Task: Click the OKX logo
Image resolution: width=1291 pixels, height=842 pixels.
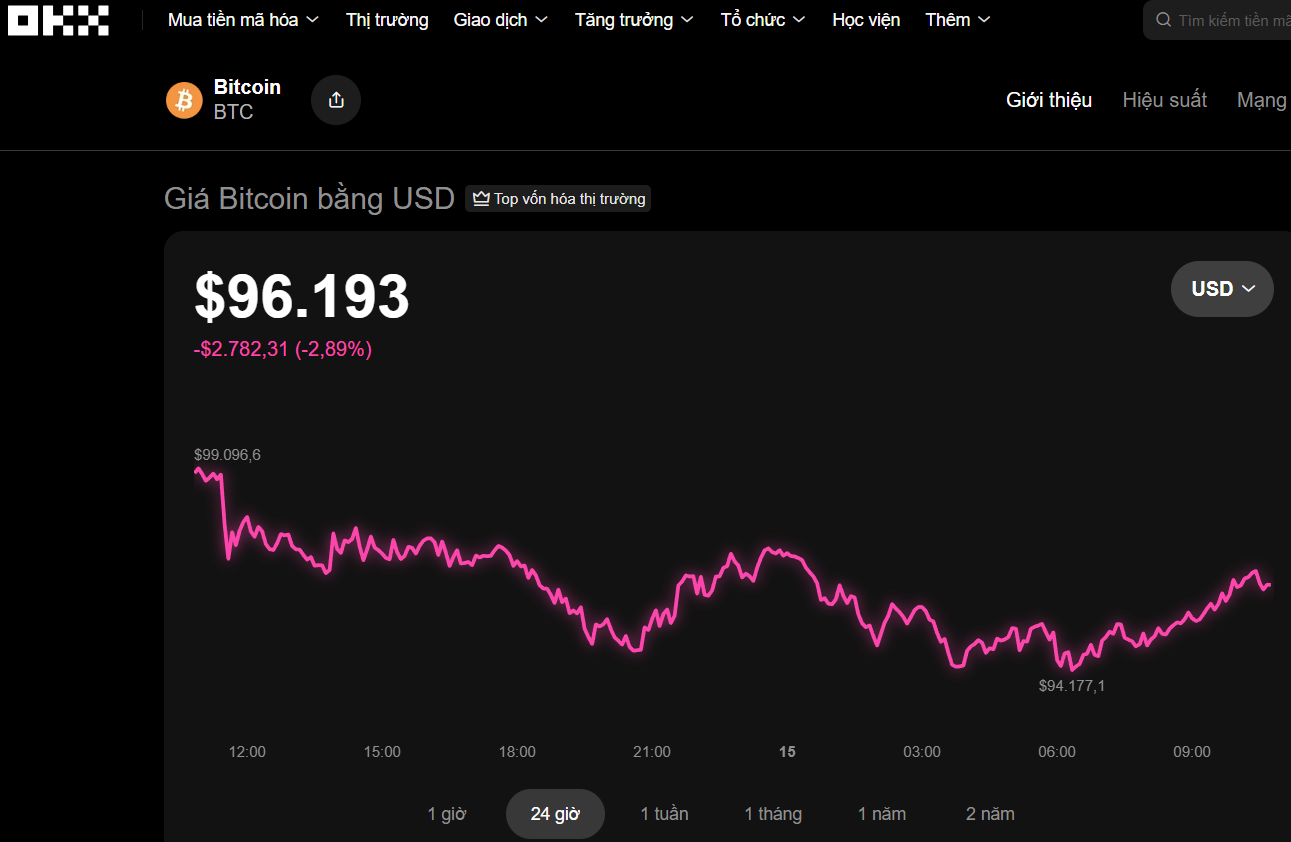Action: pos(57,19)
